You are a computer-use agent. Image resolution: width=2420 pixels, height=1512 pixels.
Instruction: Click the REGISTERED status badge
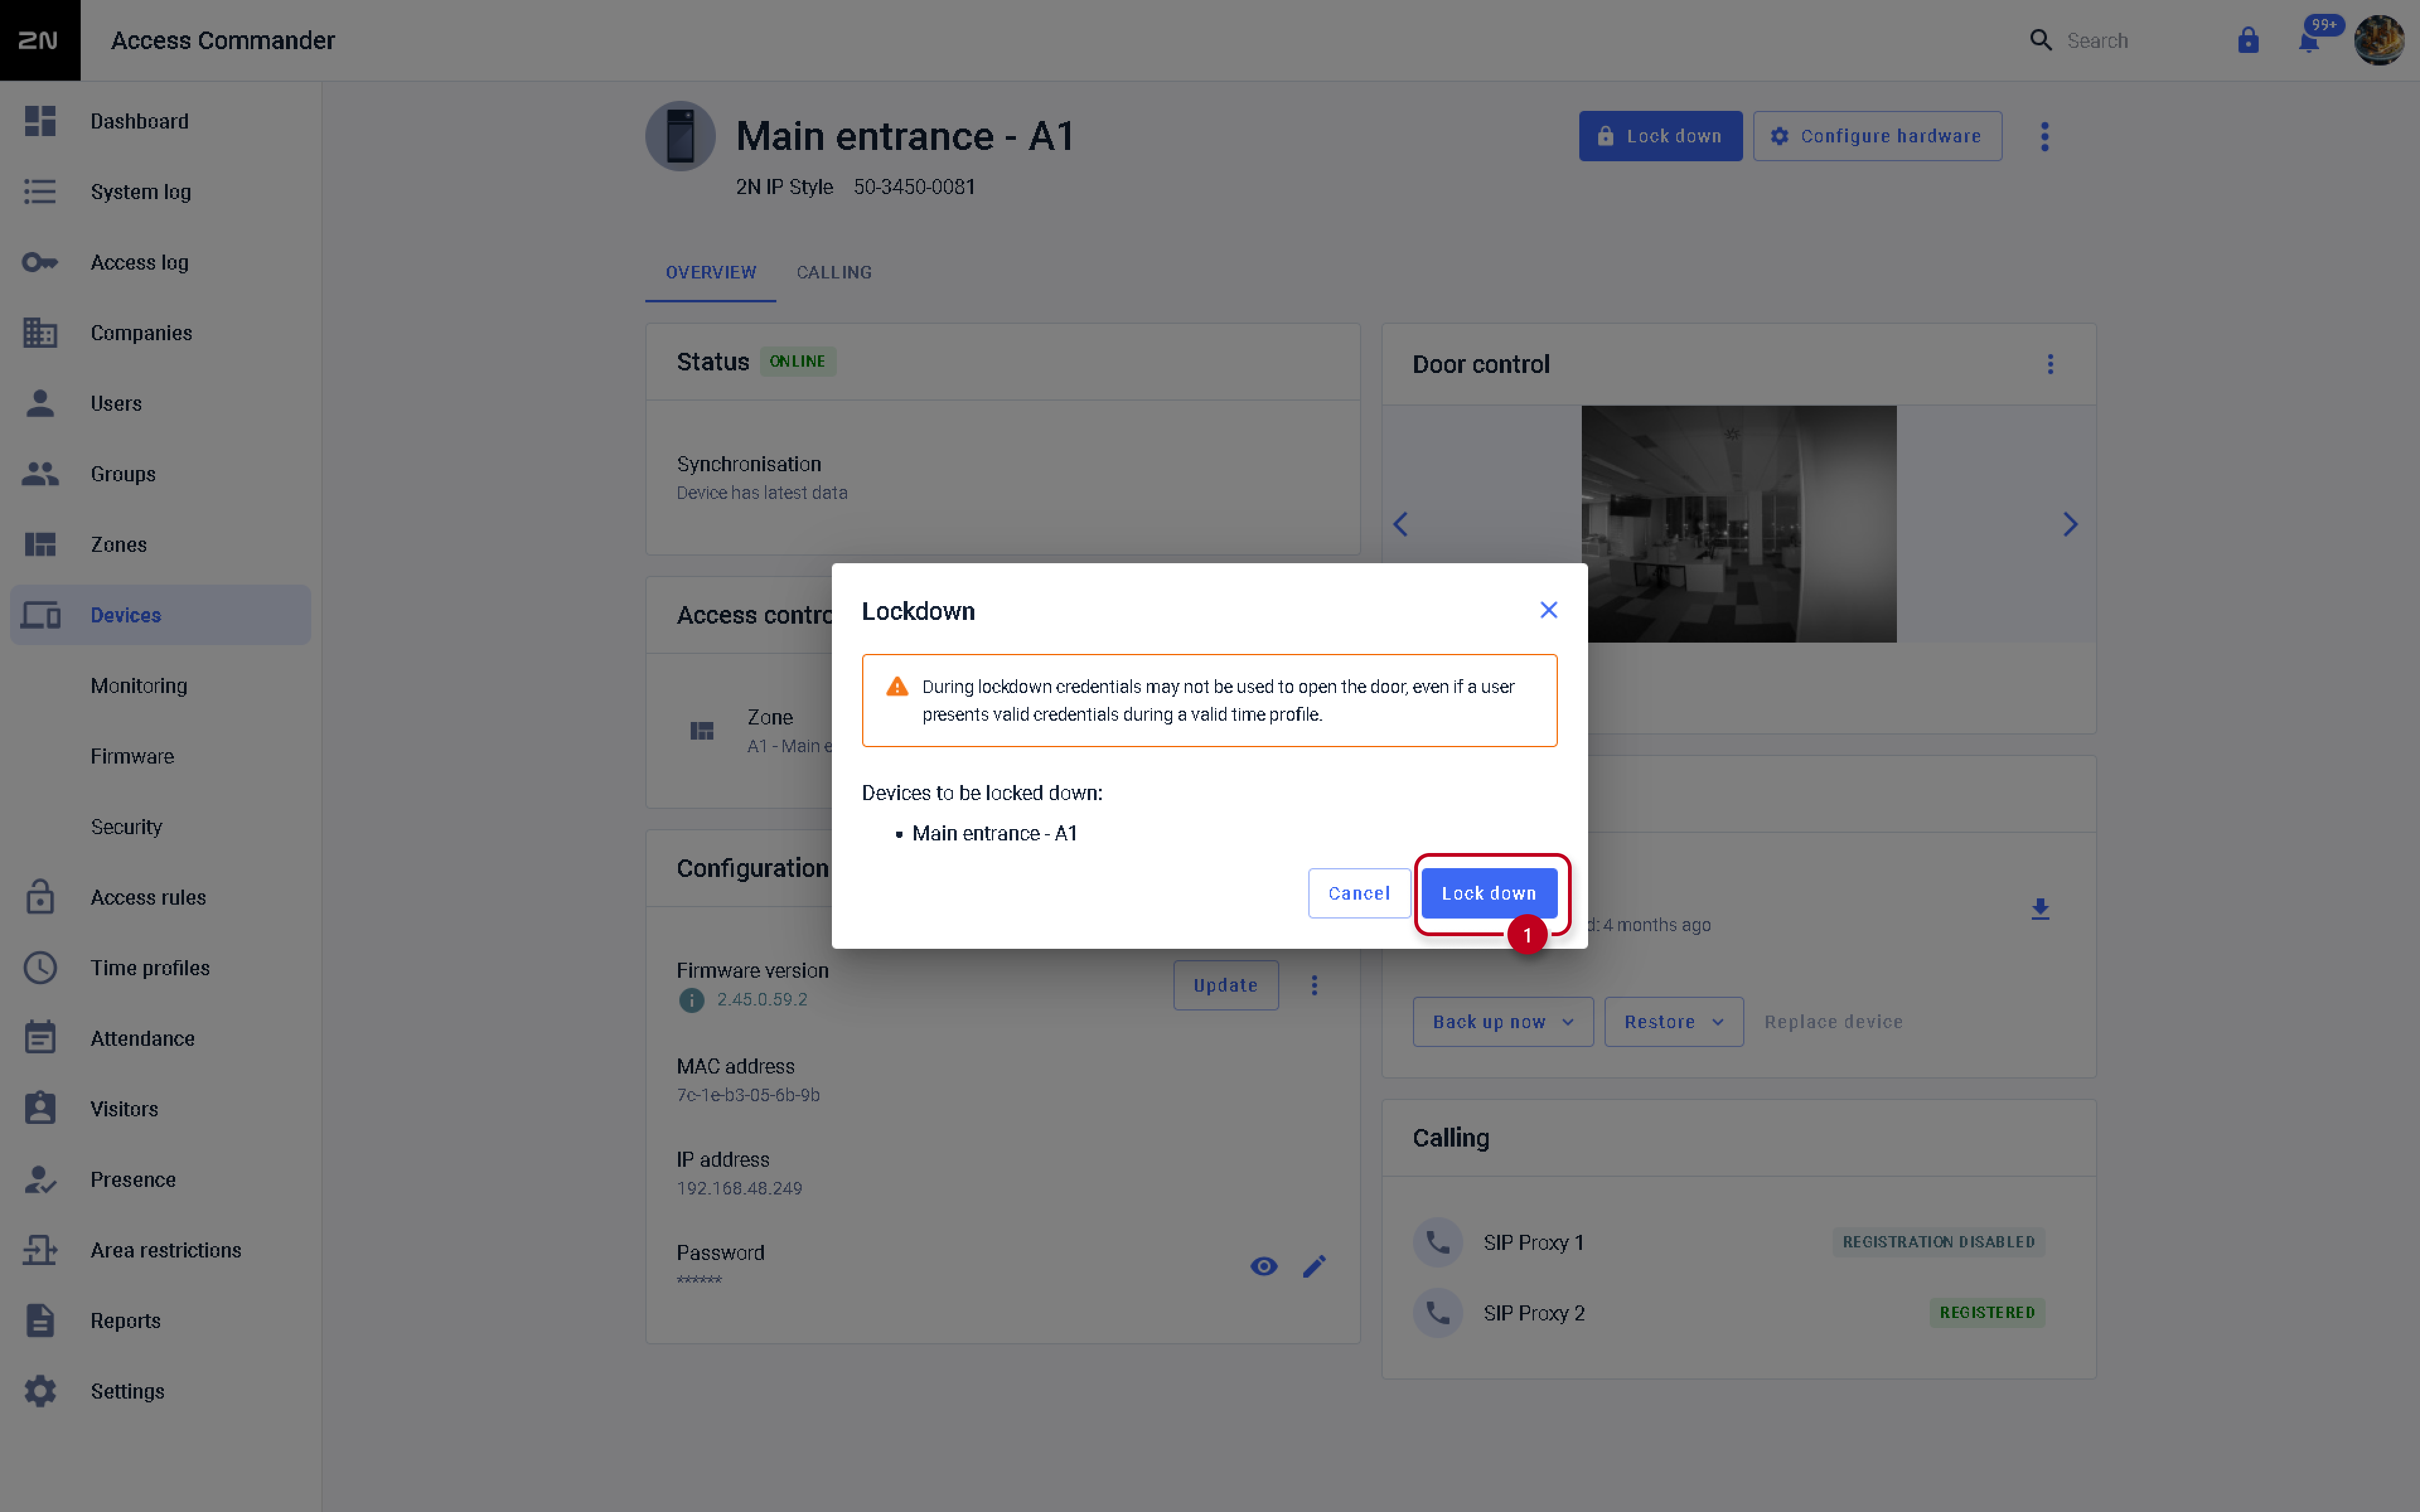1987,1312
